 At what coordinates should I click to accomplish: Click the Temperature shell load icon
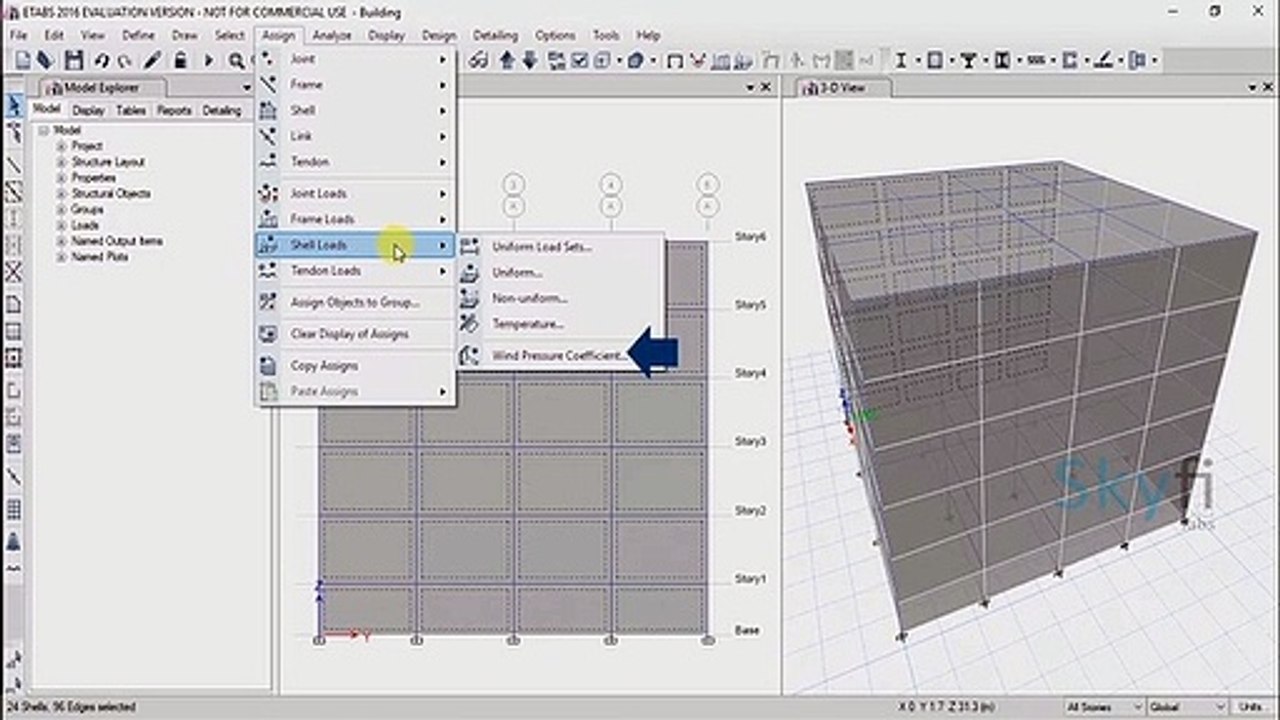[x=470, y=324]
